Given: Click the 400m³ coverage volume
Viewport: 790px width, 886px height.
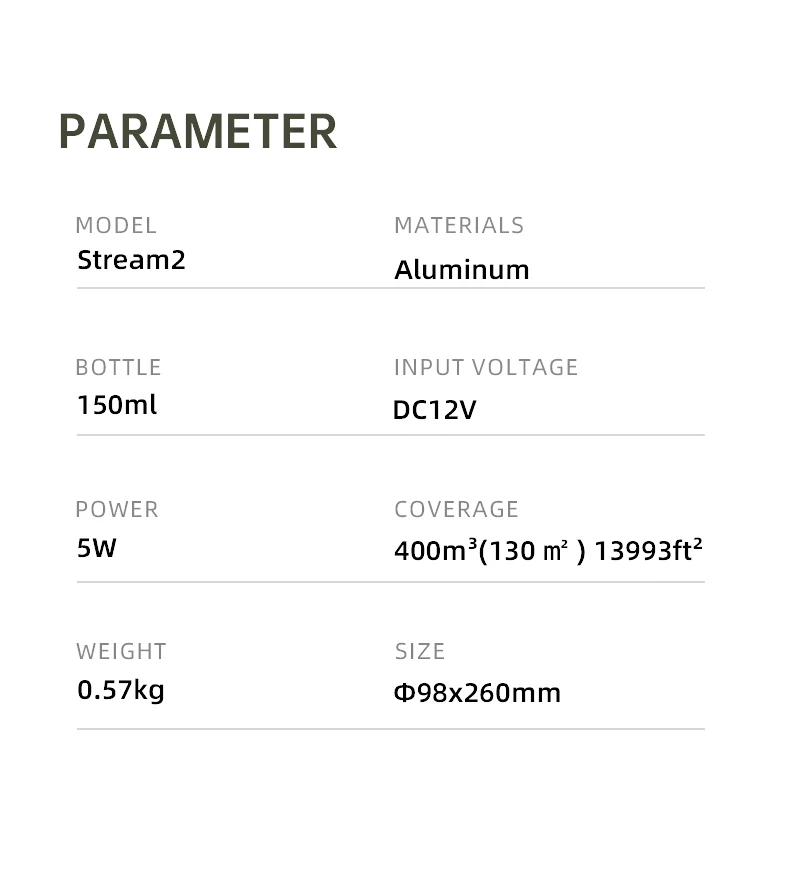Looking at the screenshot, I should pyautogui.click(x=436, y=551).
